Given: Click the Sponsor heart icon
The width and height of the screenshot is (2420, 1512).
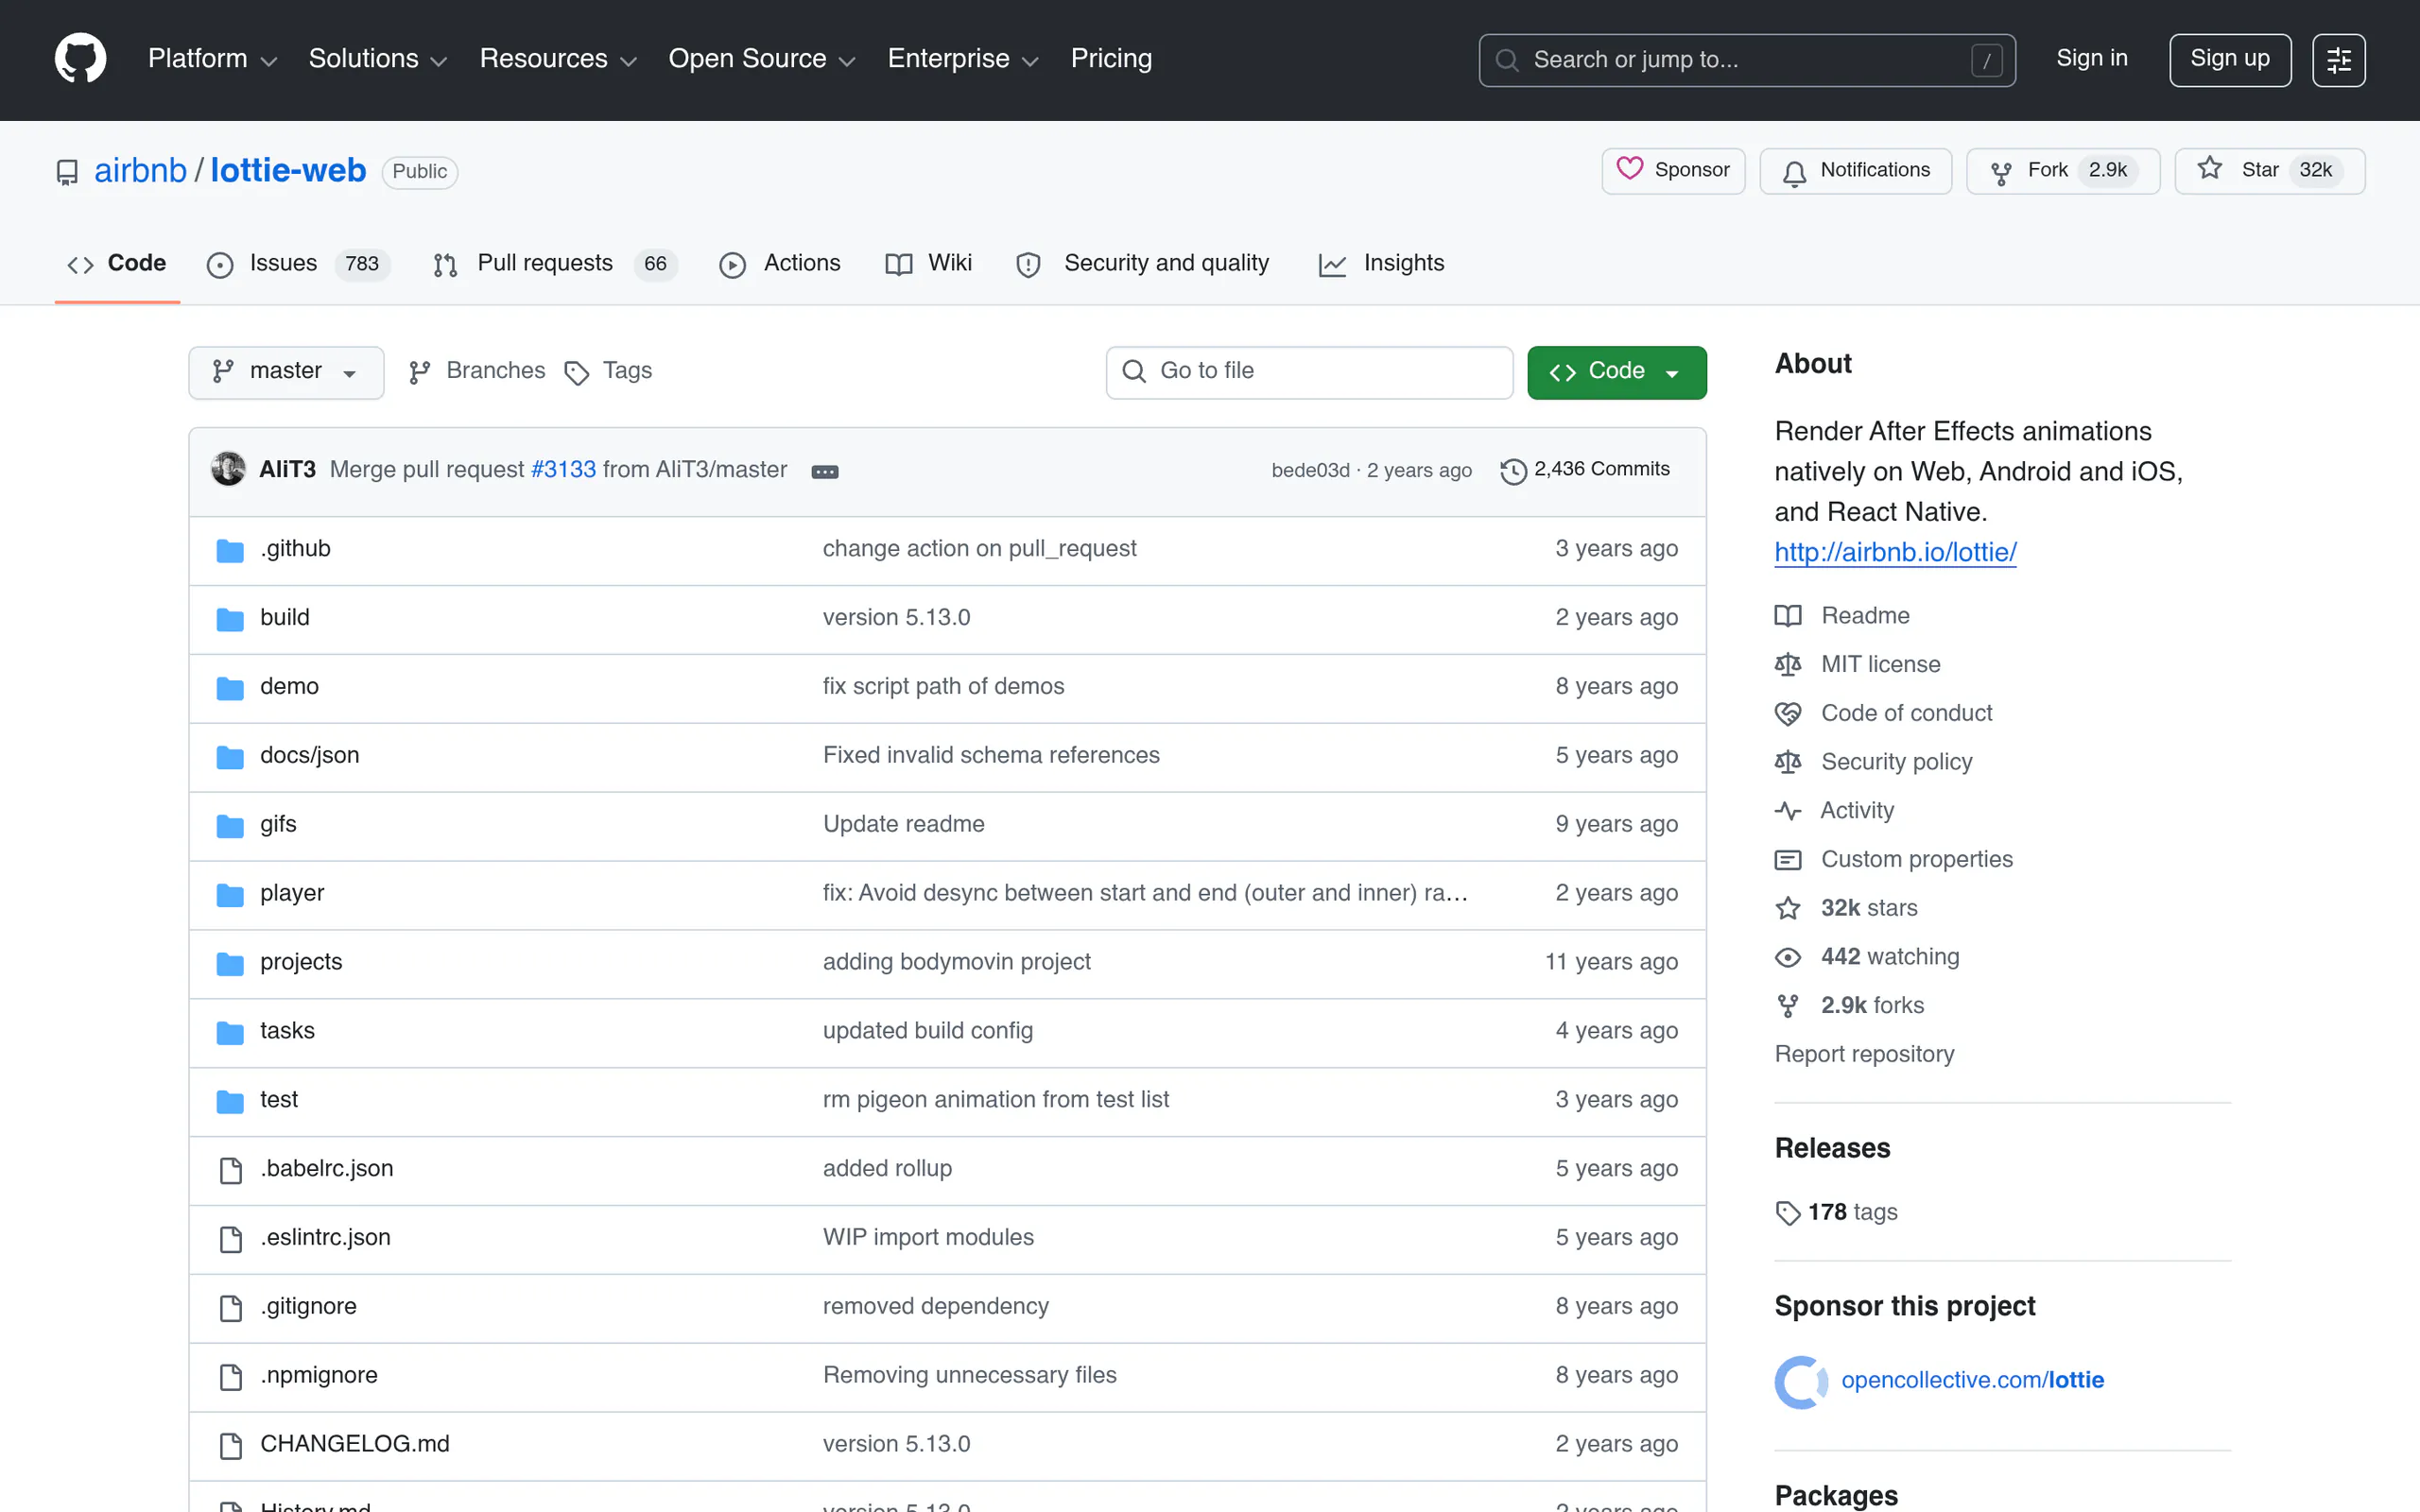Looking at the screenshot, I should click(x=1630, y=169).
